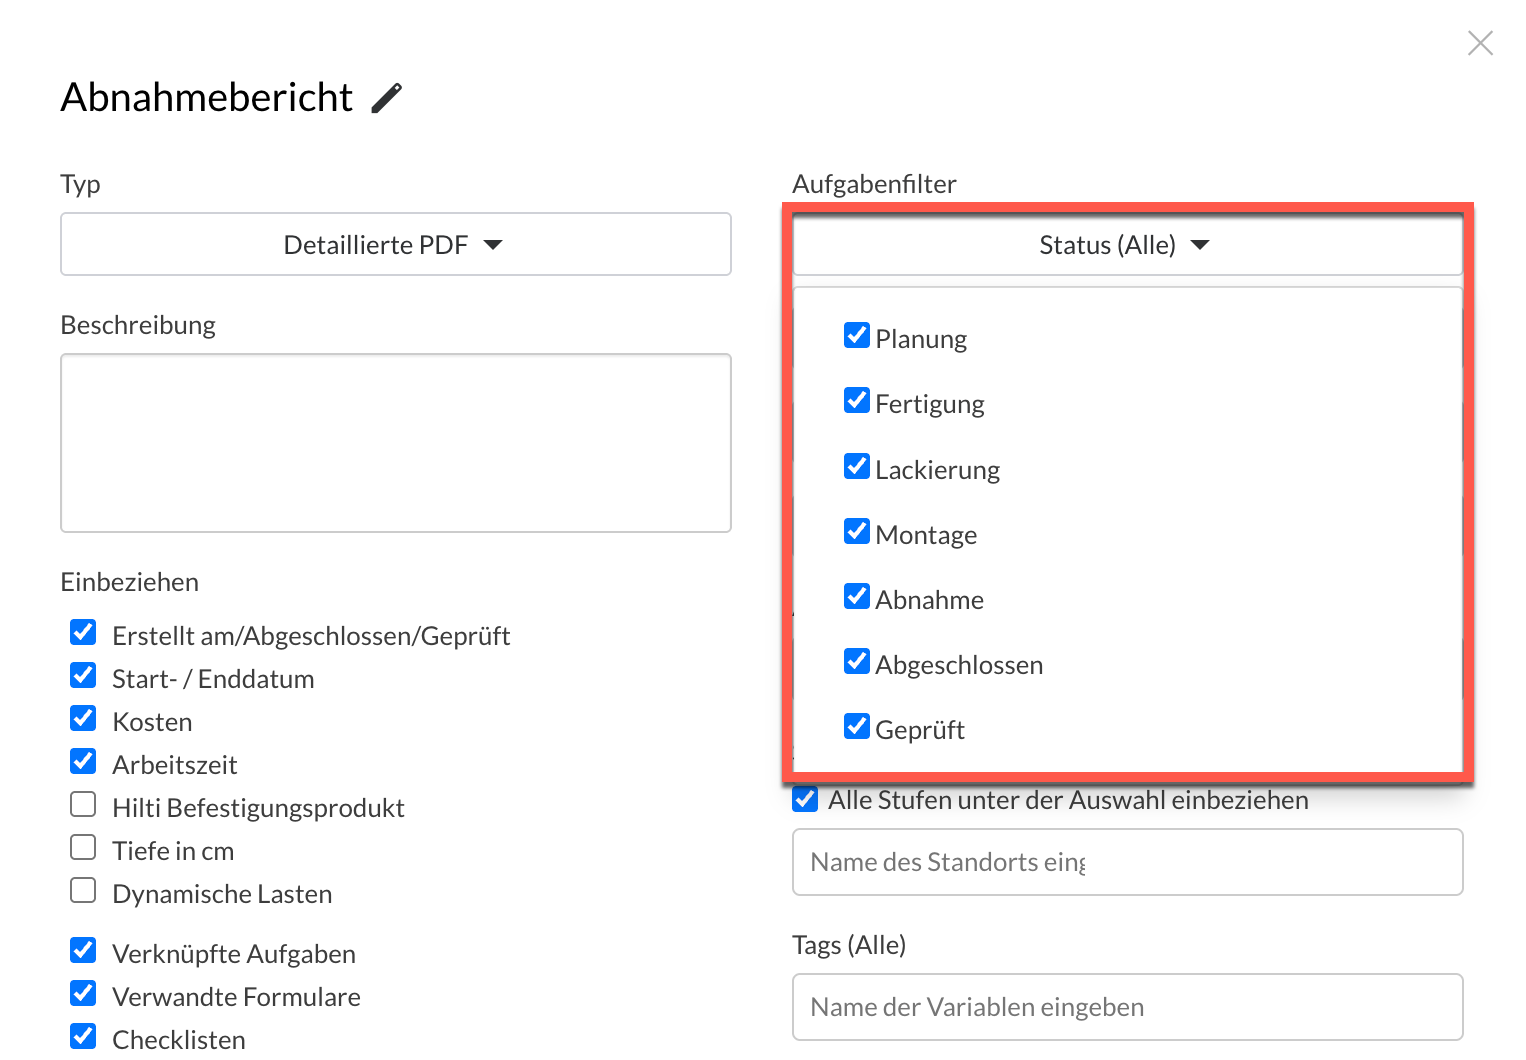Image resolution: width=1526 pixels, height=1060 pixels.
Task: Enable the Hilti Befestigungsprodukt checkbox
Action: click(84, 805)
